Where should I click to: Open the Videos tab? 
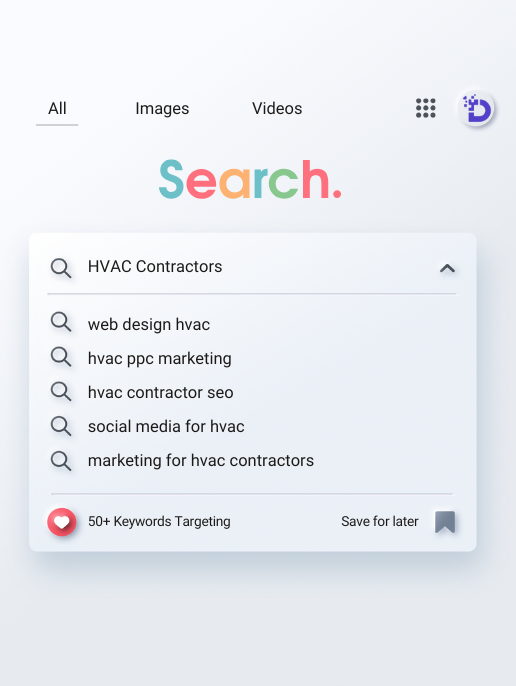pyautogui.click(x=277, y=108)
